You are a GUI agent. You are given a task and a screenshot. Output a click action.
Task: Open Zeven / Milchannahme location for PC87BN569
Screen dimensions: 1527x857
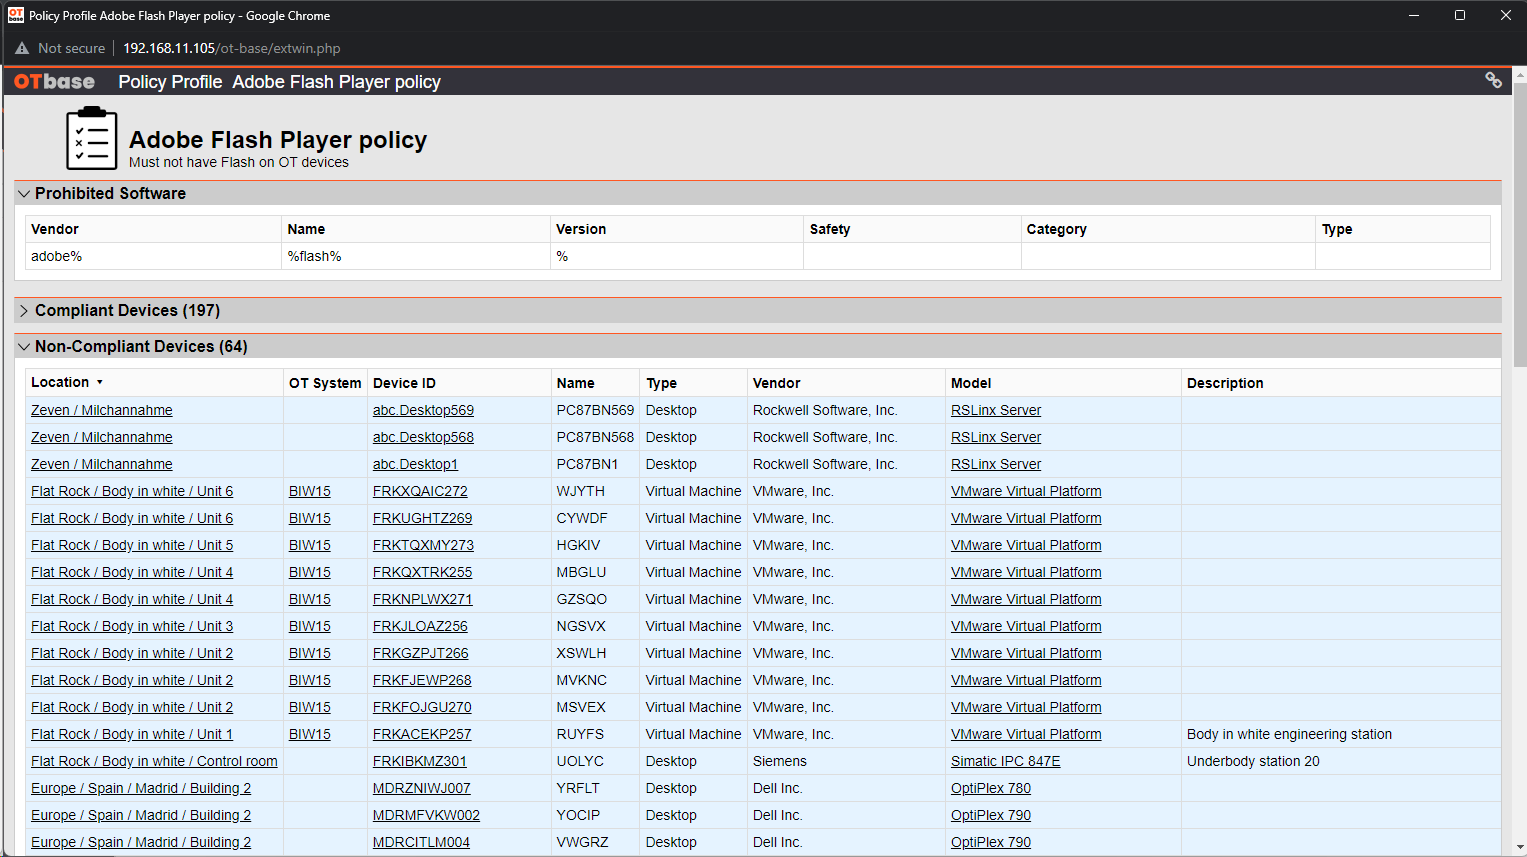click(x=101, y=410)
